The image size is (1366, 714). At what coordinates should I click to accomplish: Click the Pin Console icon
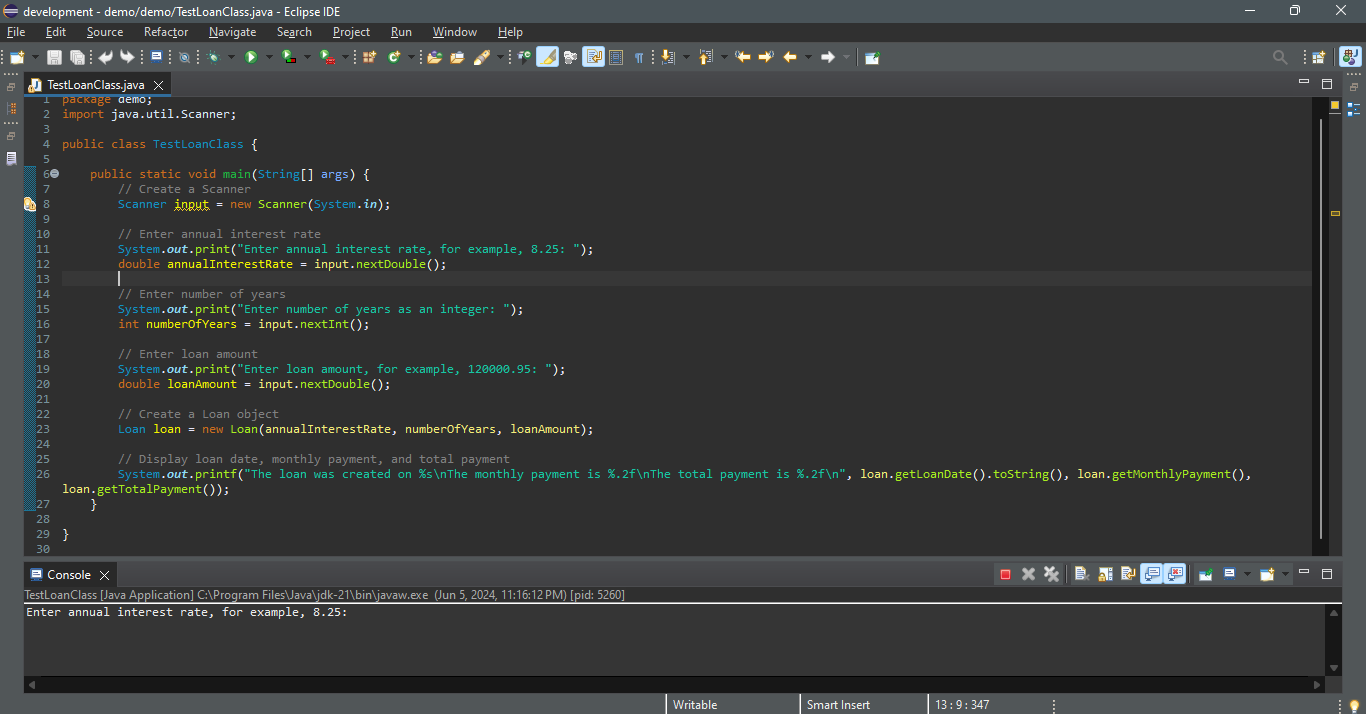(x=1205, y=574)
